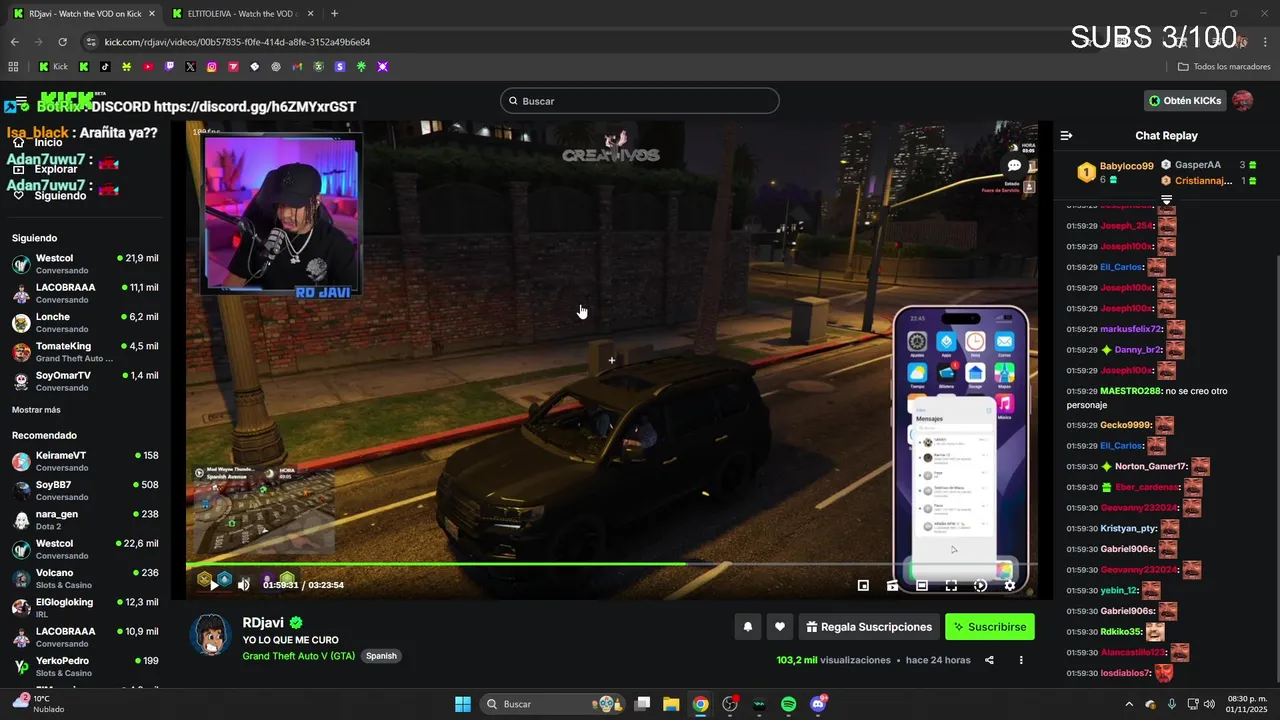1280x720 pixels.
Task: Open KeirameVT recommended channel
Action: coord(85,461)
